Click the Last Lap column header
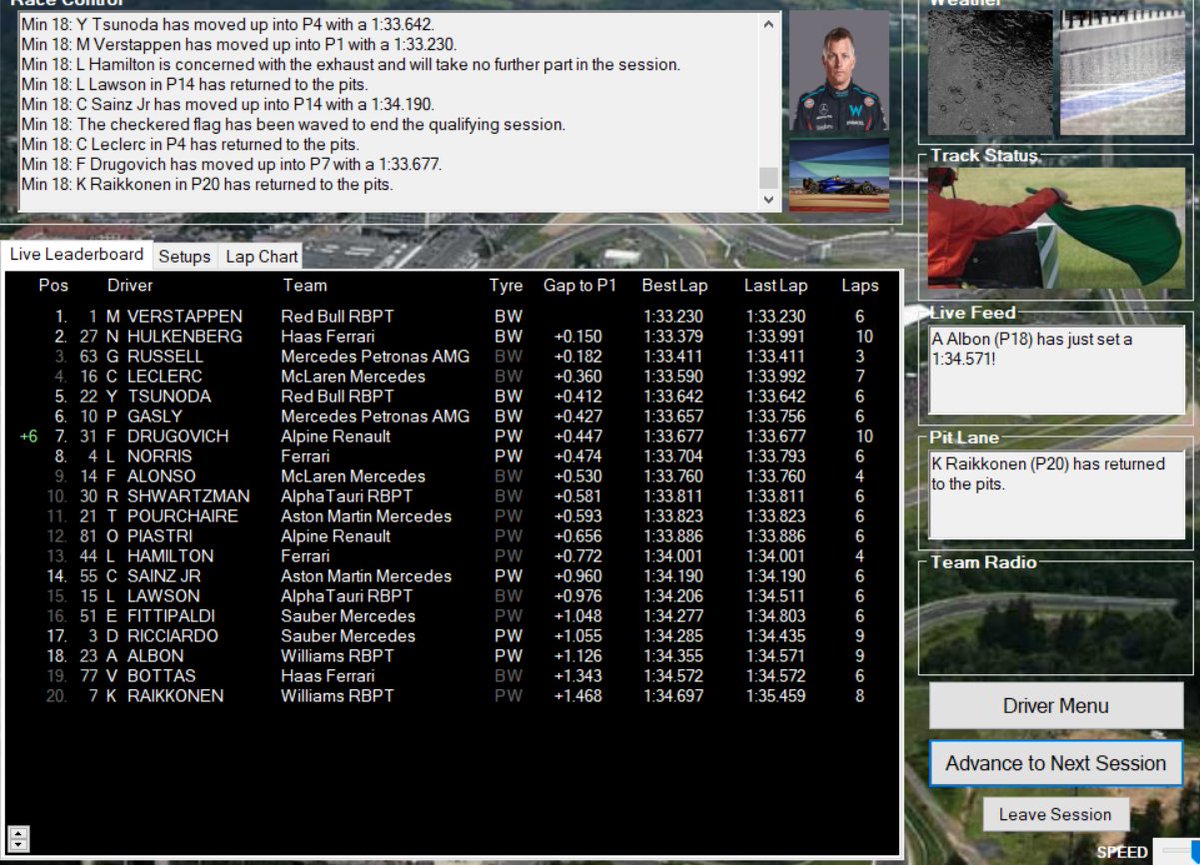Viewport: 1200px width, 865px height. coord(776,285)
